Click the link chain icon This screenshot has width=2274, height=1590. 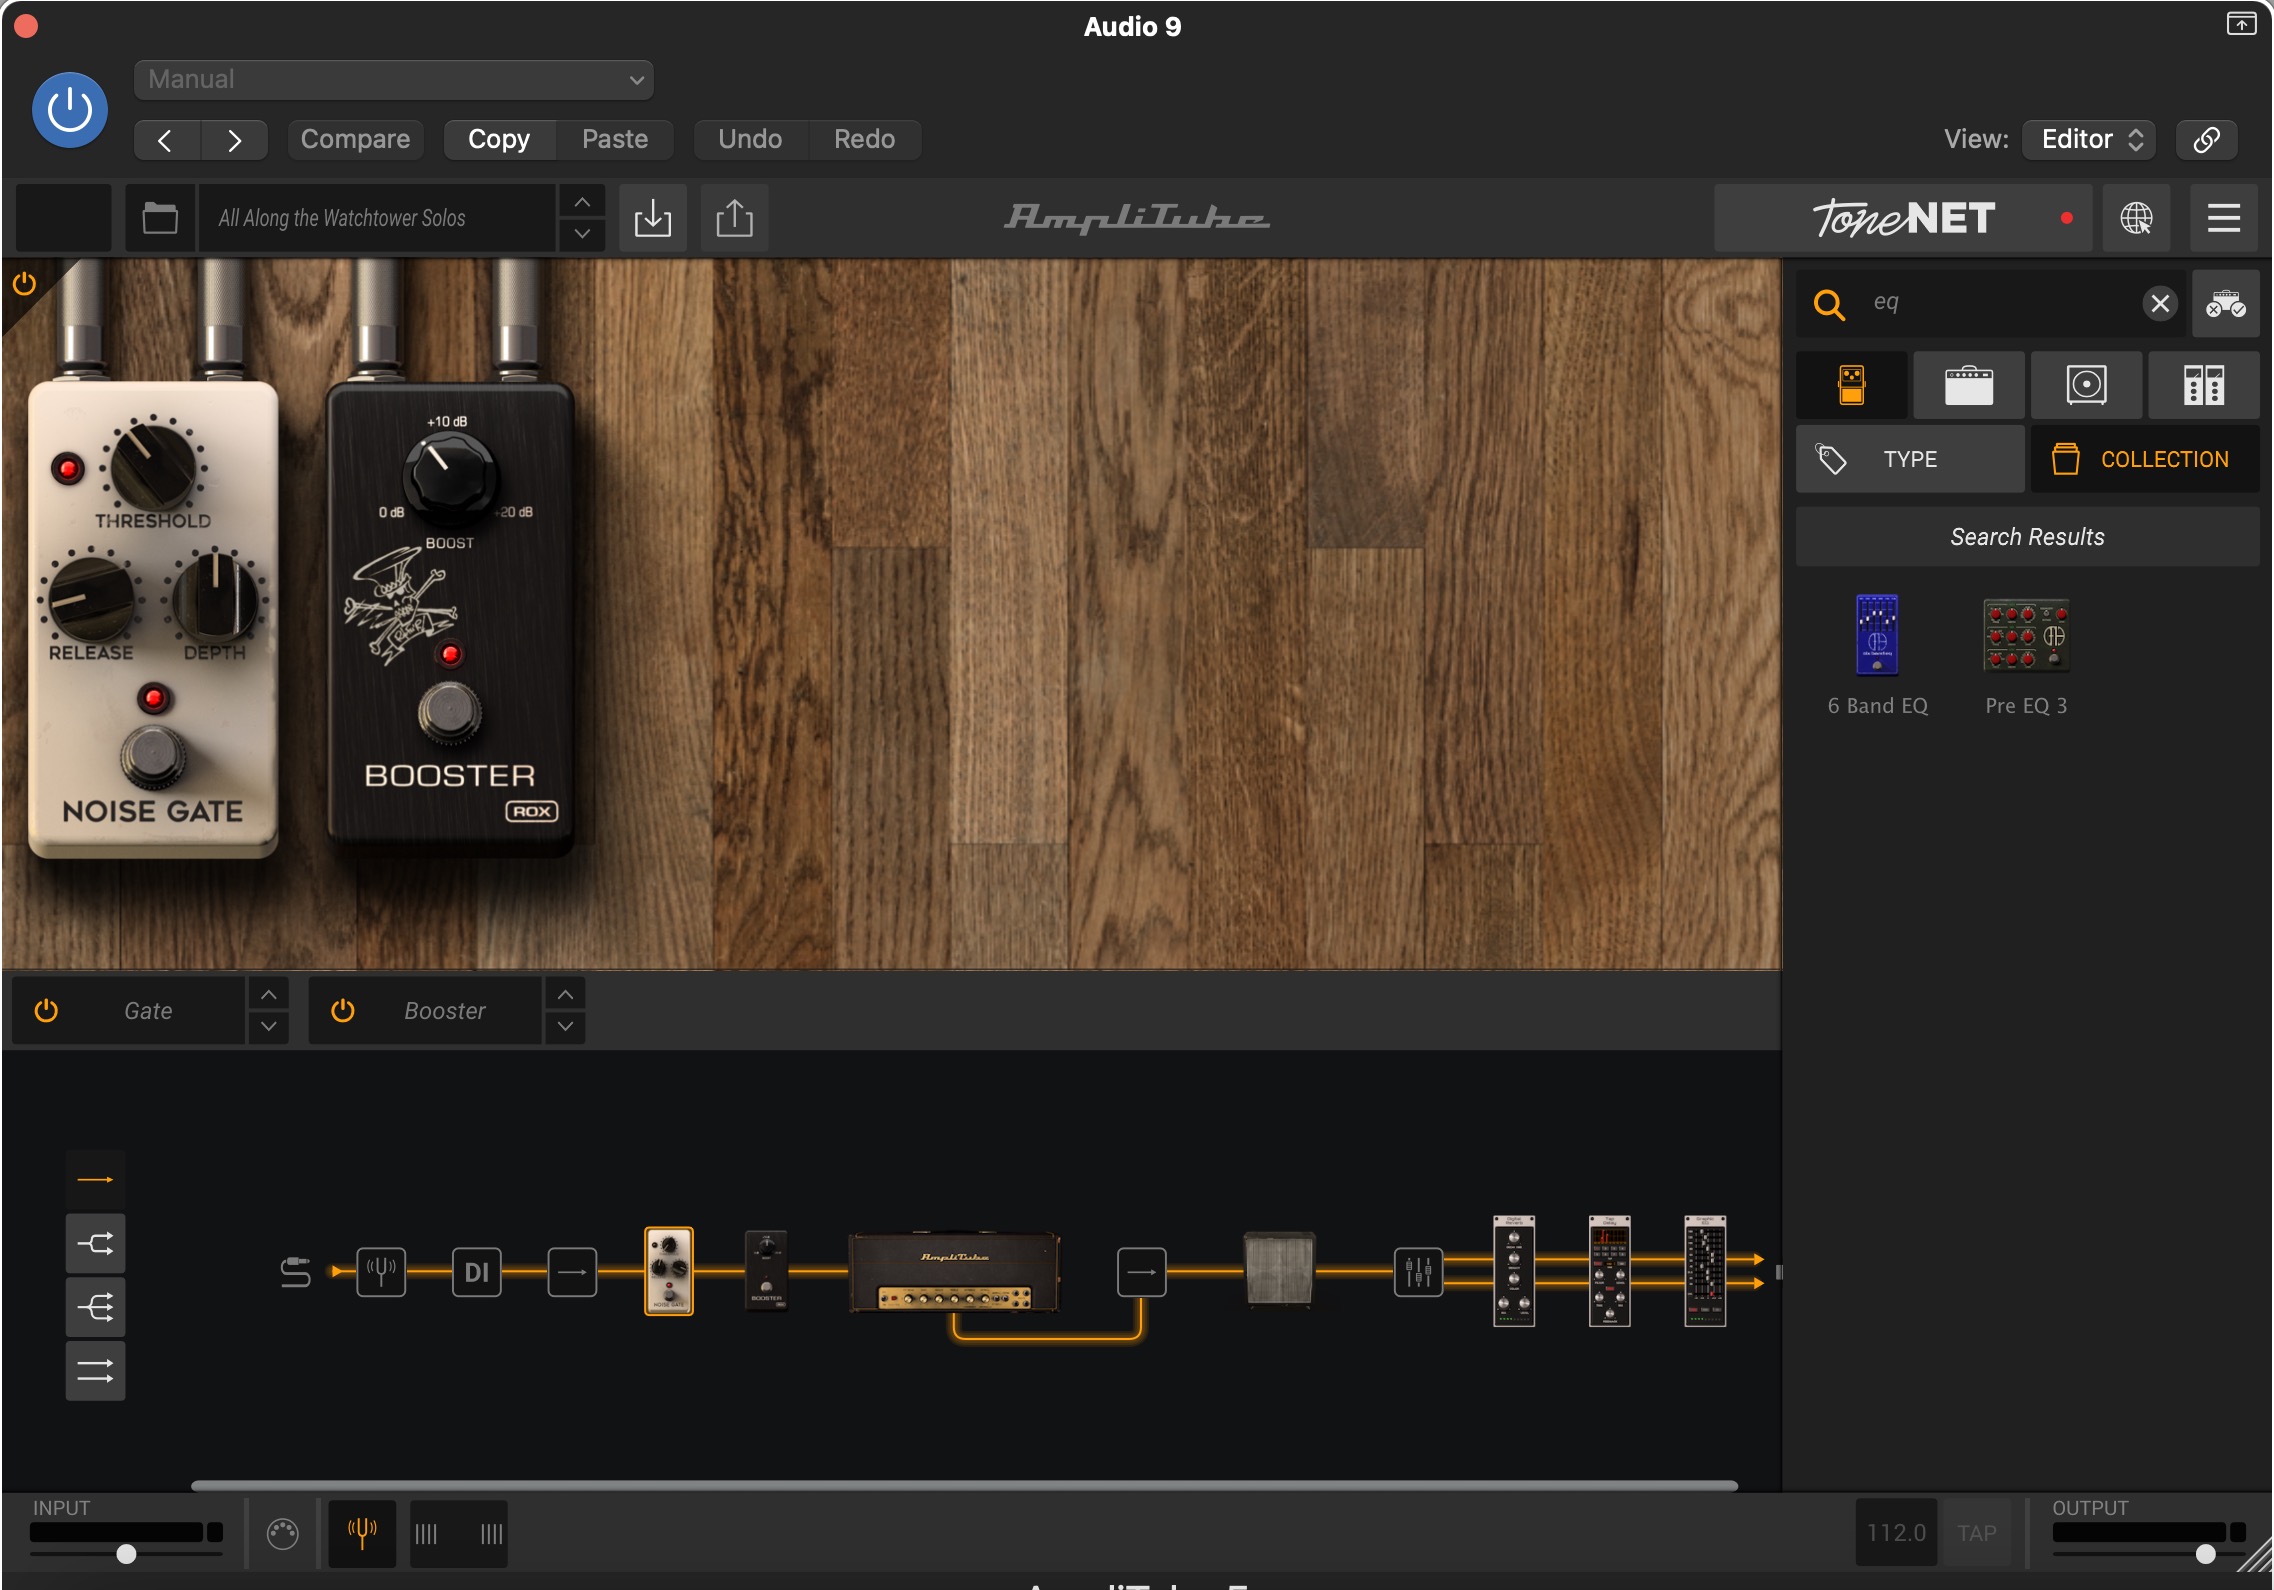2206,140
